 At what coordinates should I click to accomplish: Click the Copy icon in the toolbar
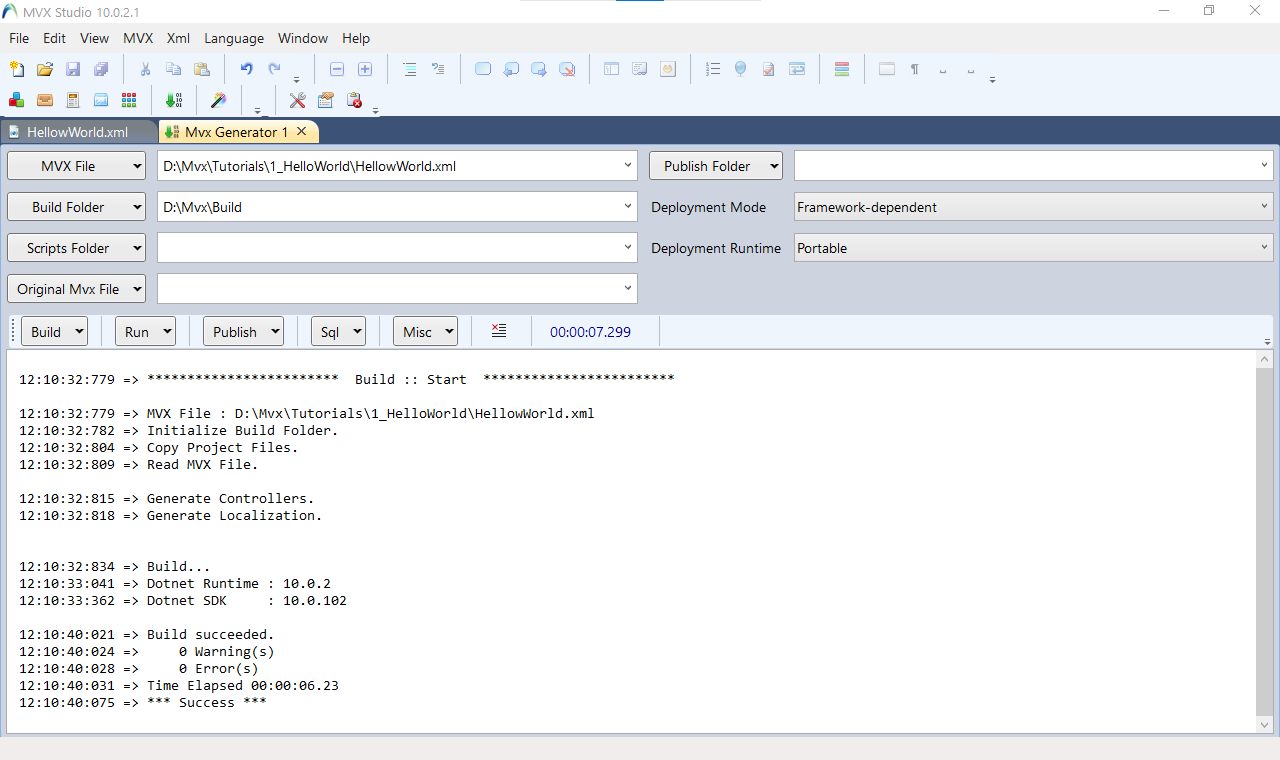click(173, 69)
